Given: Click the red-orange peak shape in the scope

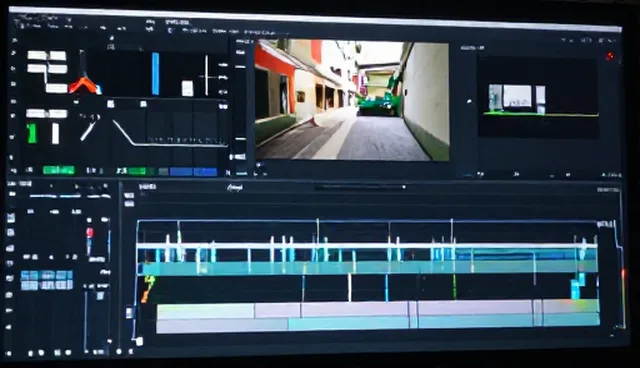Looking at the screenshot, I should point(84,85).
